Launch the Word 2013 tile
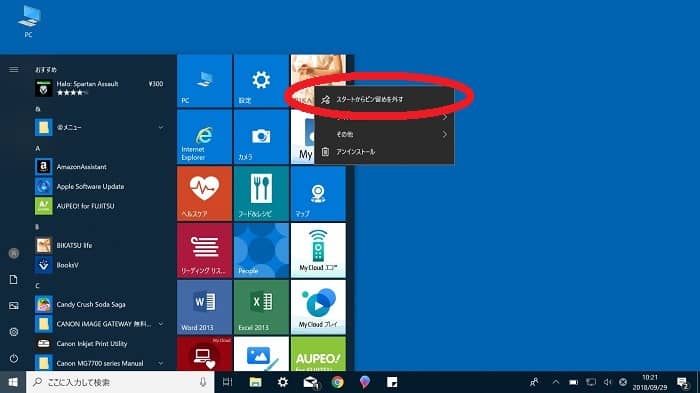Viewport: 700px width, 393px height. click(x=204, y=307)
